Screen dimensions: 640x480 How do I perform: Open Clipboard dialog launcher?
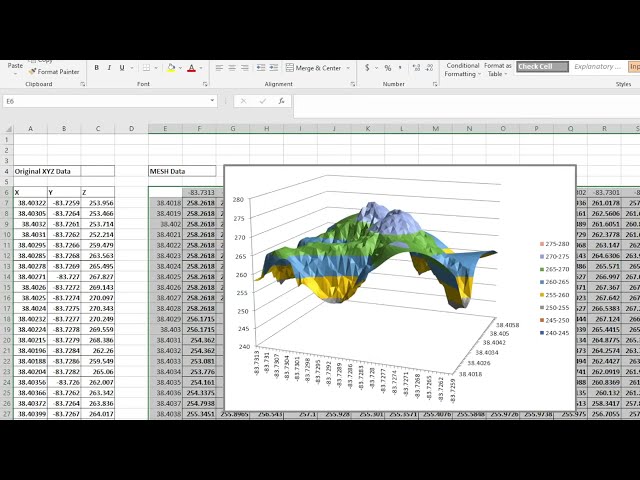point(82,84)
